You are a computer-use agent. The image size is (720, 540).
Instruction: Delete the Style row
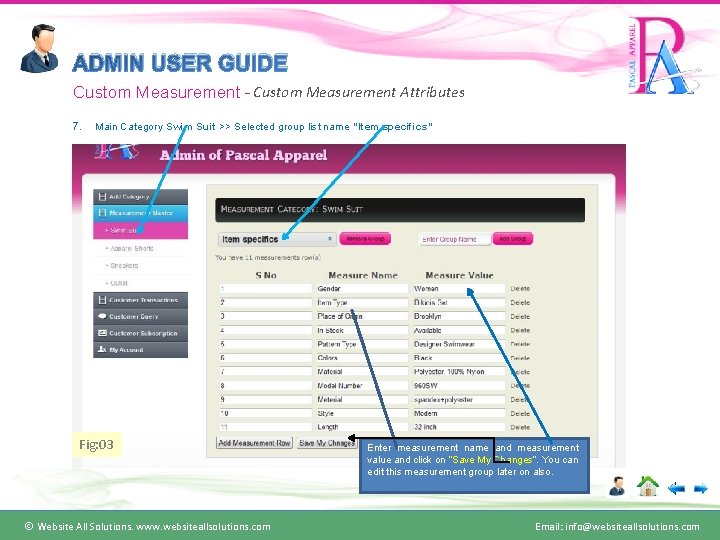(x=520, y=414)
